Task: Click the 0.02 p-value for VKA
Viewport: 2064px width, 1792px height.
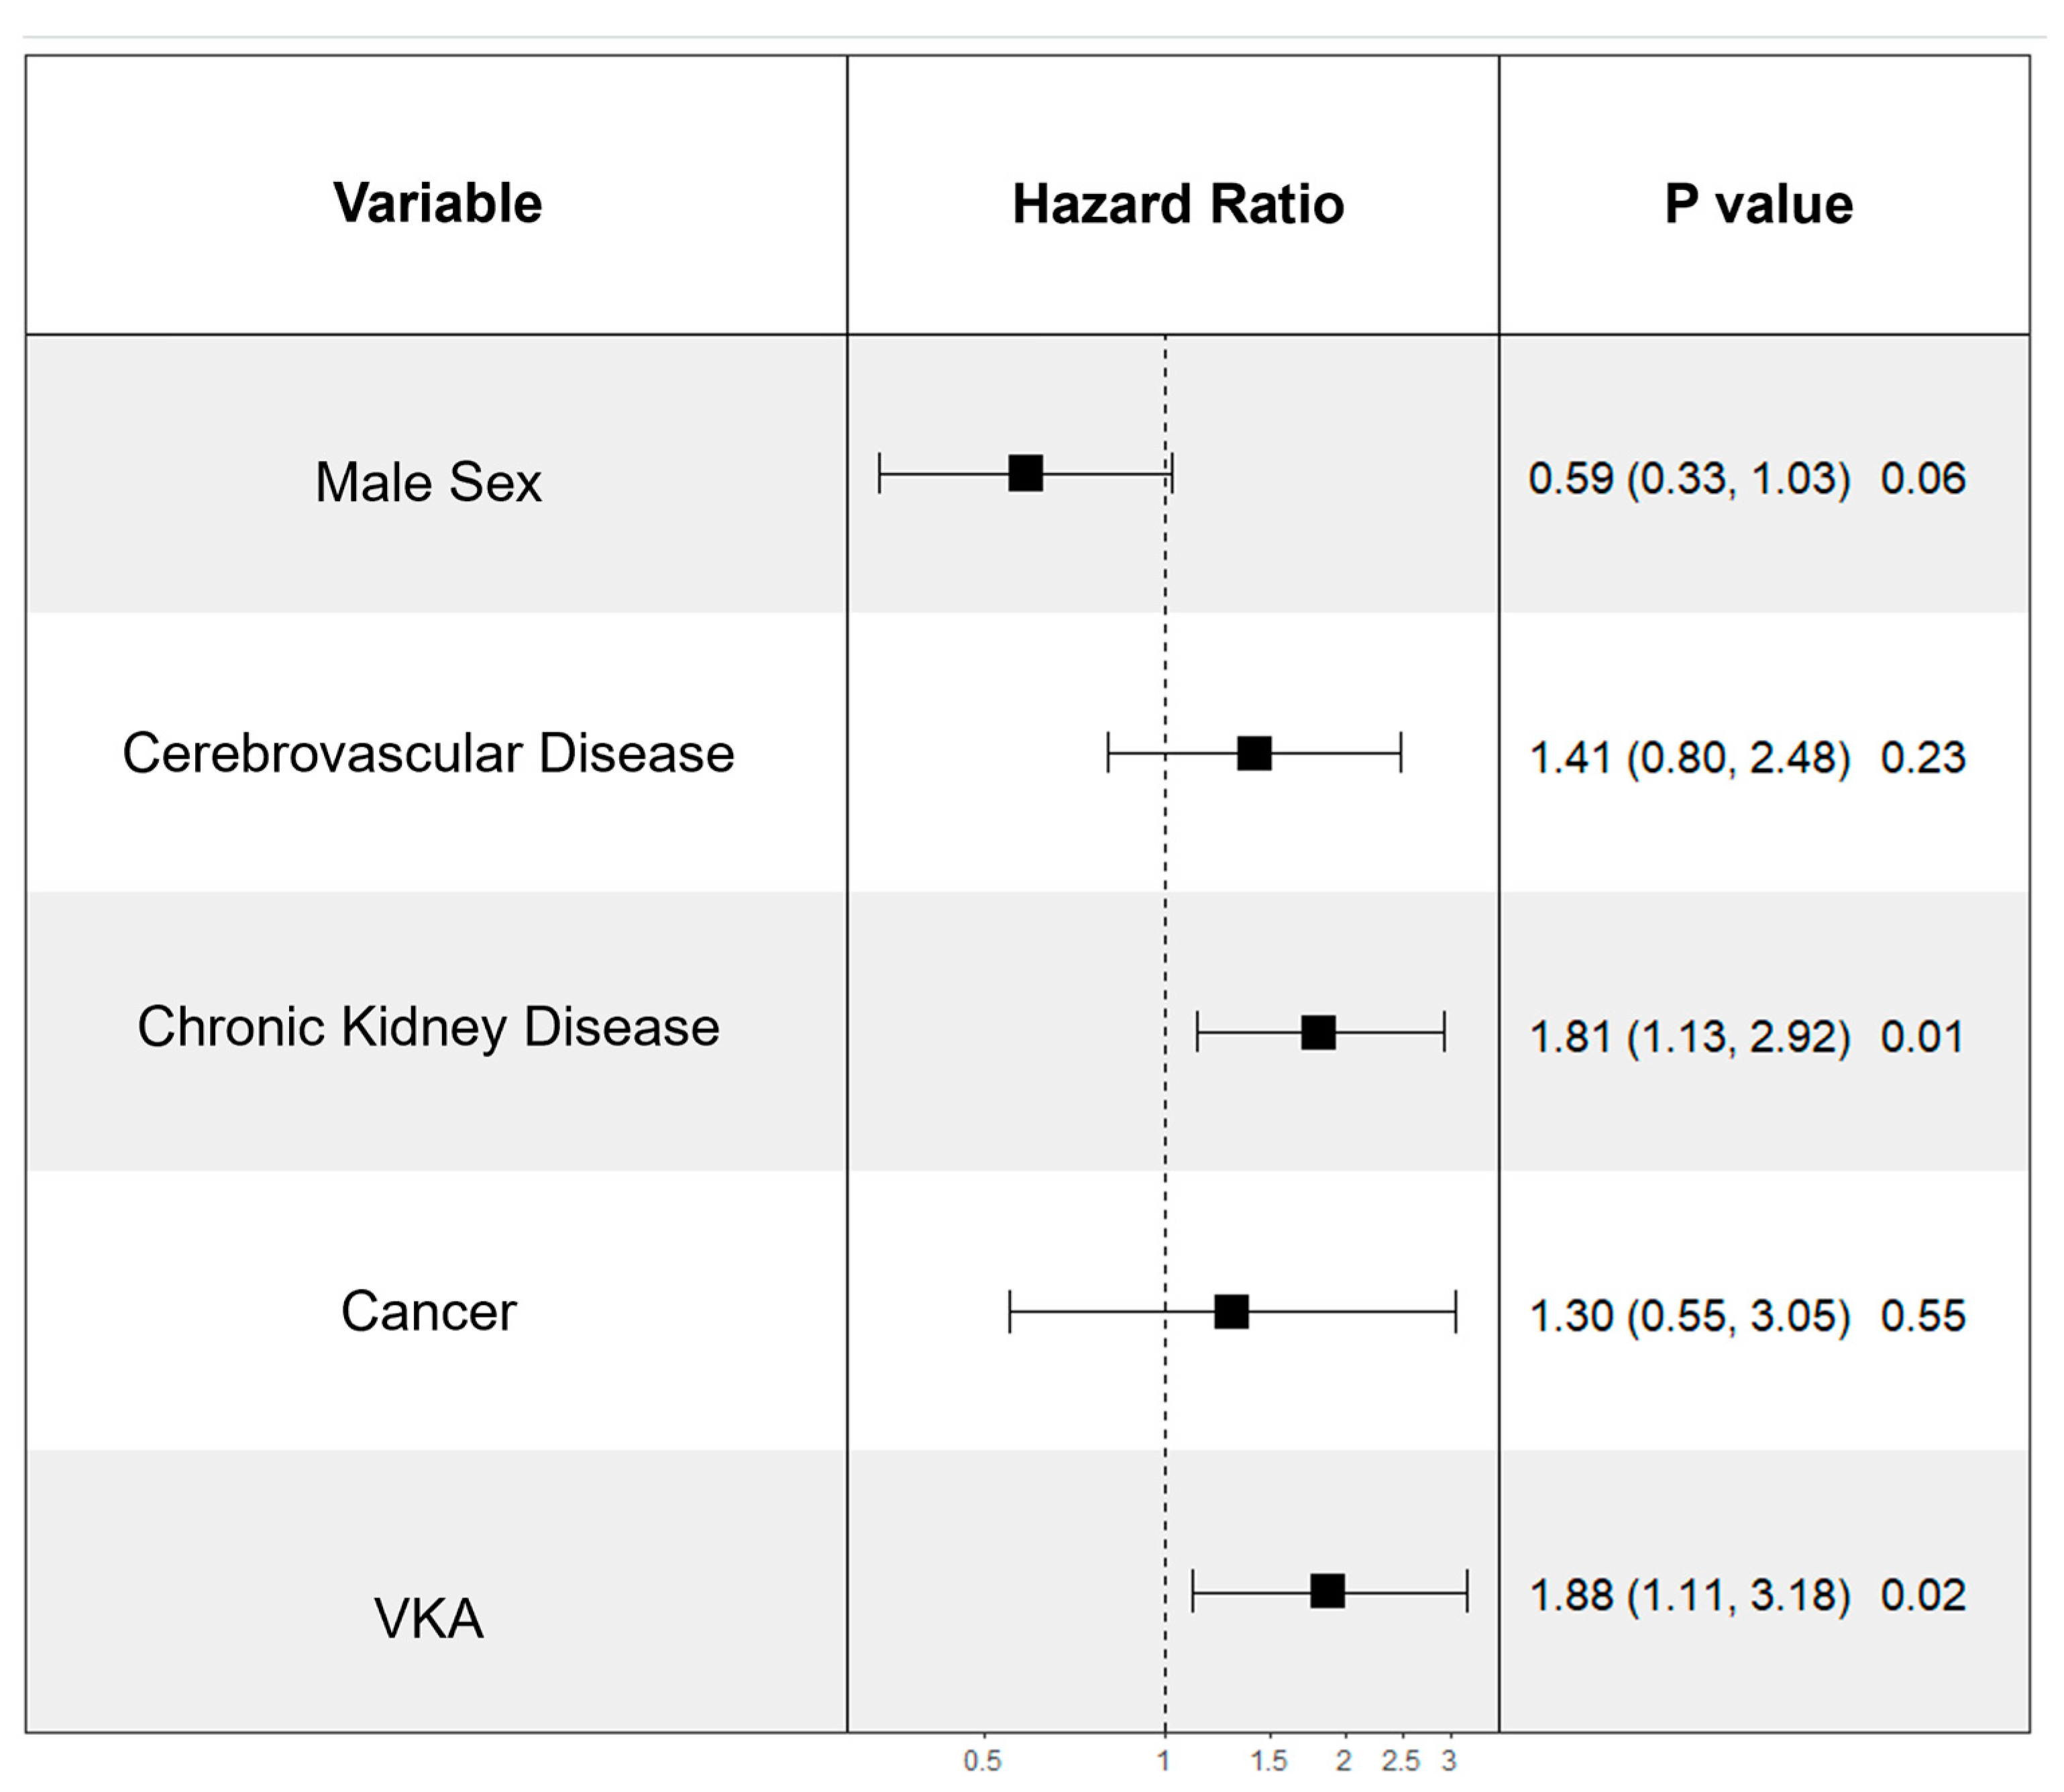Action: [1922, 1595]
